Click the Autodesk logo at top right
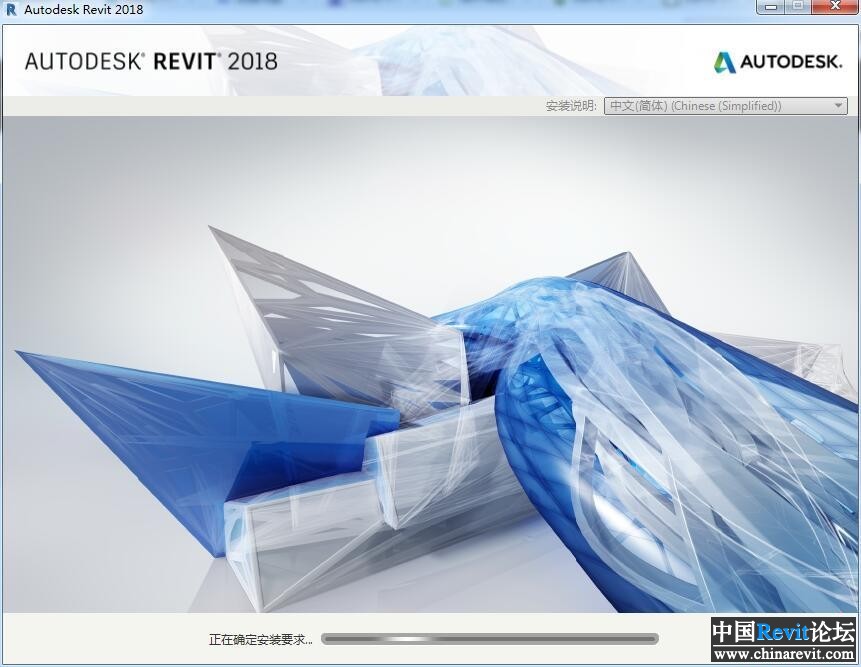Image resolution: width=861 pixels, height=667 pixels. (x=777, y=62)
